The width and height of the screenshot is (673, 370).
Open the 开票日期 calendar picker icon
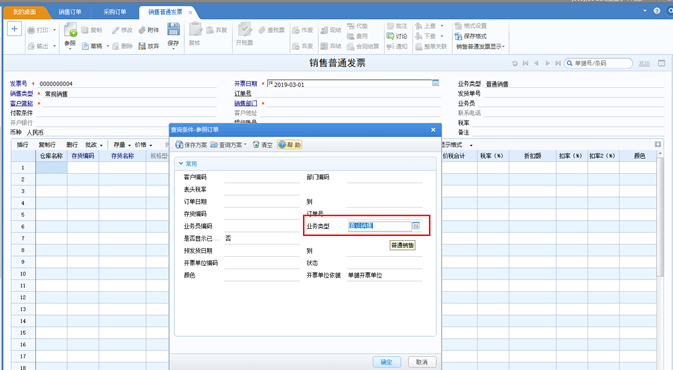click(x=435, y=83)
